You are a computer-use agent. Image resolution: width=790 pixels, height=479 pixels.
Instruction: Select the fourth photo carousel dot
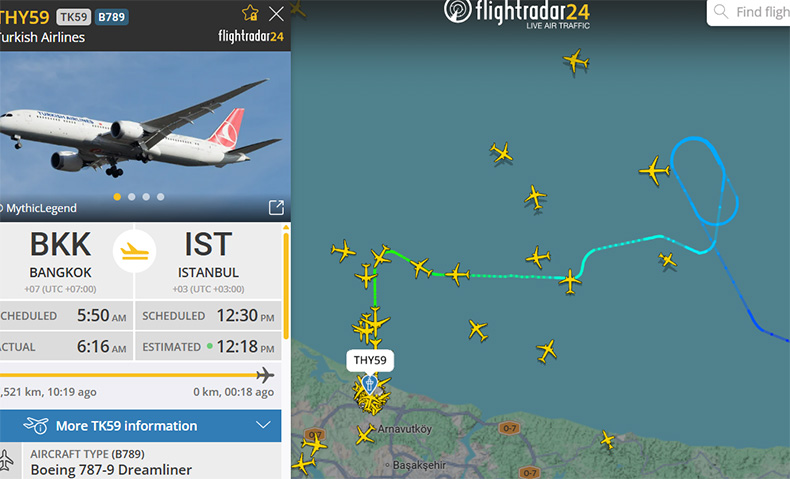pos(161,197)
